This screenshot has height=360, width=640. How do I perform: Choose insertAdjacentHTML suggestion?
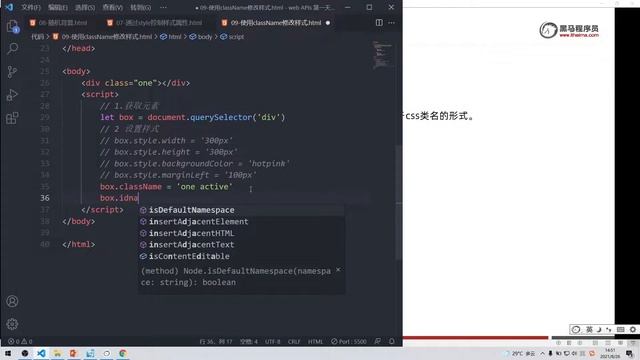(242, 233)
